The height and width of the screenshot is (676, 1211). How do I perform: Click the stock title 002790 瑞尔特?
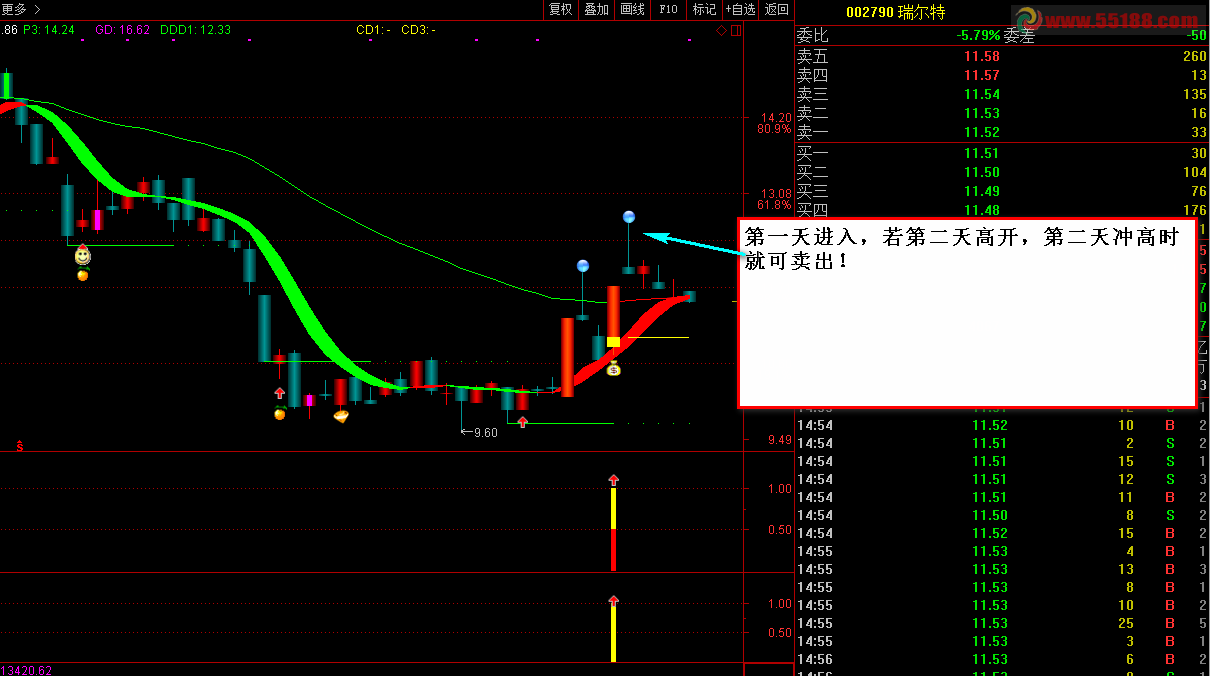tap(895, 12)
